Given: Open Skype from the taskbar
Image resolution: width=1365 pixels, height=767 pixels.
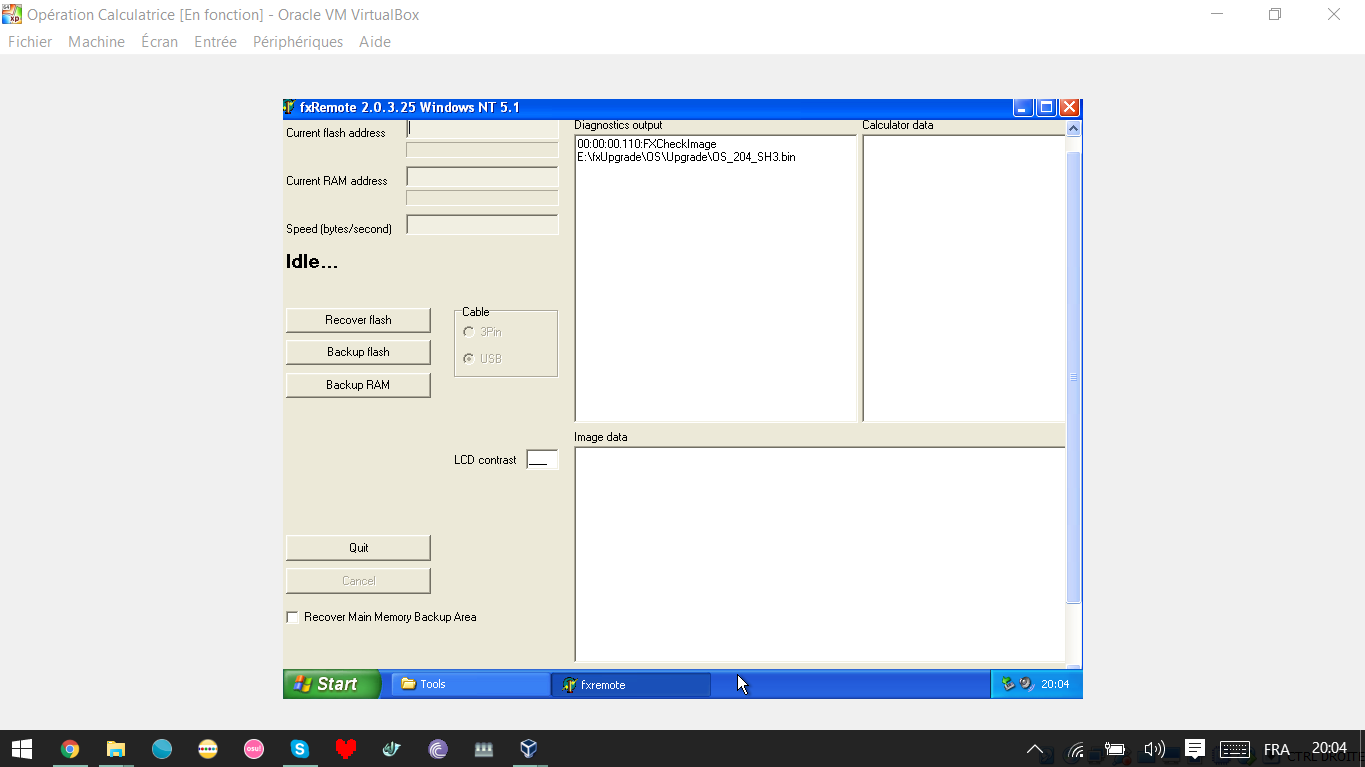Looking at the screenshot, I should (x=300, y=748).
